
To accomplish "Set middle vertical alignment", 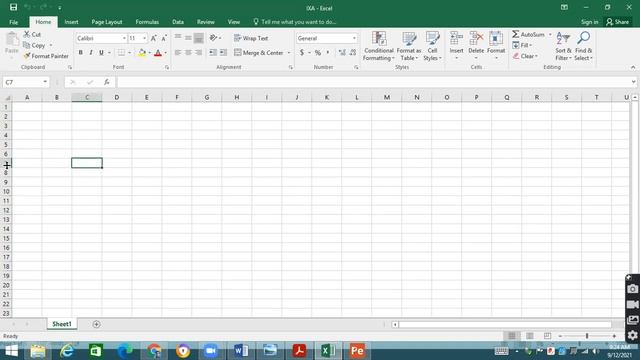I will (188, 38).
